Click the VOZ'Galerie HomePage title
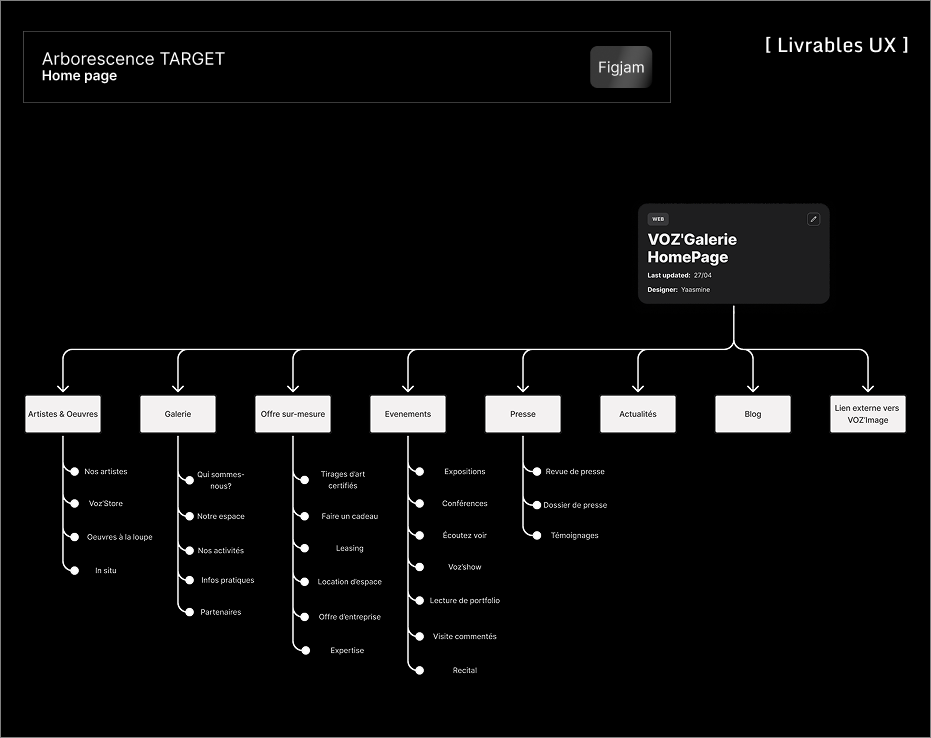This screenshot has width=931, height=738. point(692,248)
